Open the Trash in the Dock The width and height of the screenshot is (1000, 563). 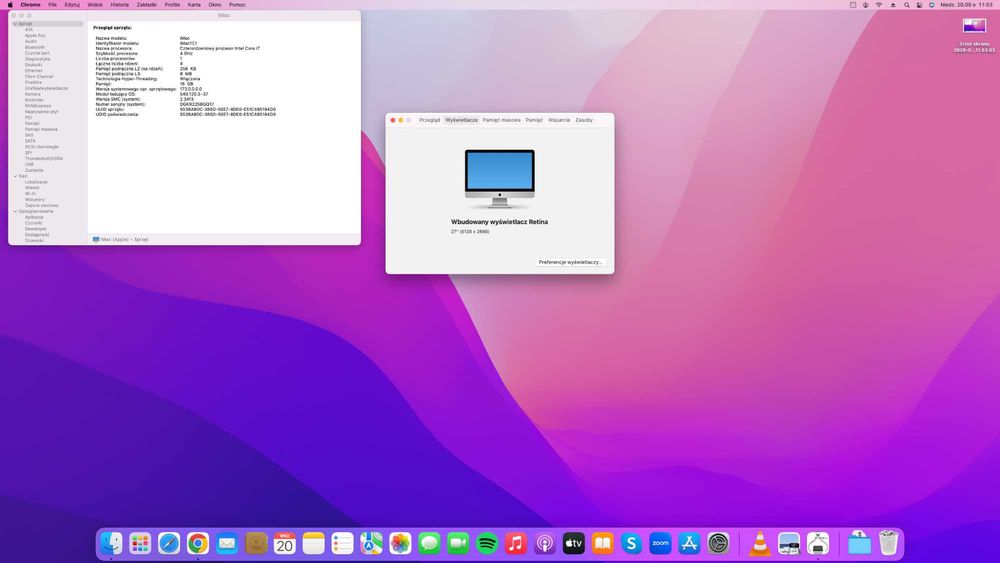pyautogui.click(x=888, y=543)
